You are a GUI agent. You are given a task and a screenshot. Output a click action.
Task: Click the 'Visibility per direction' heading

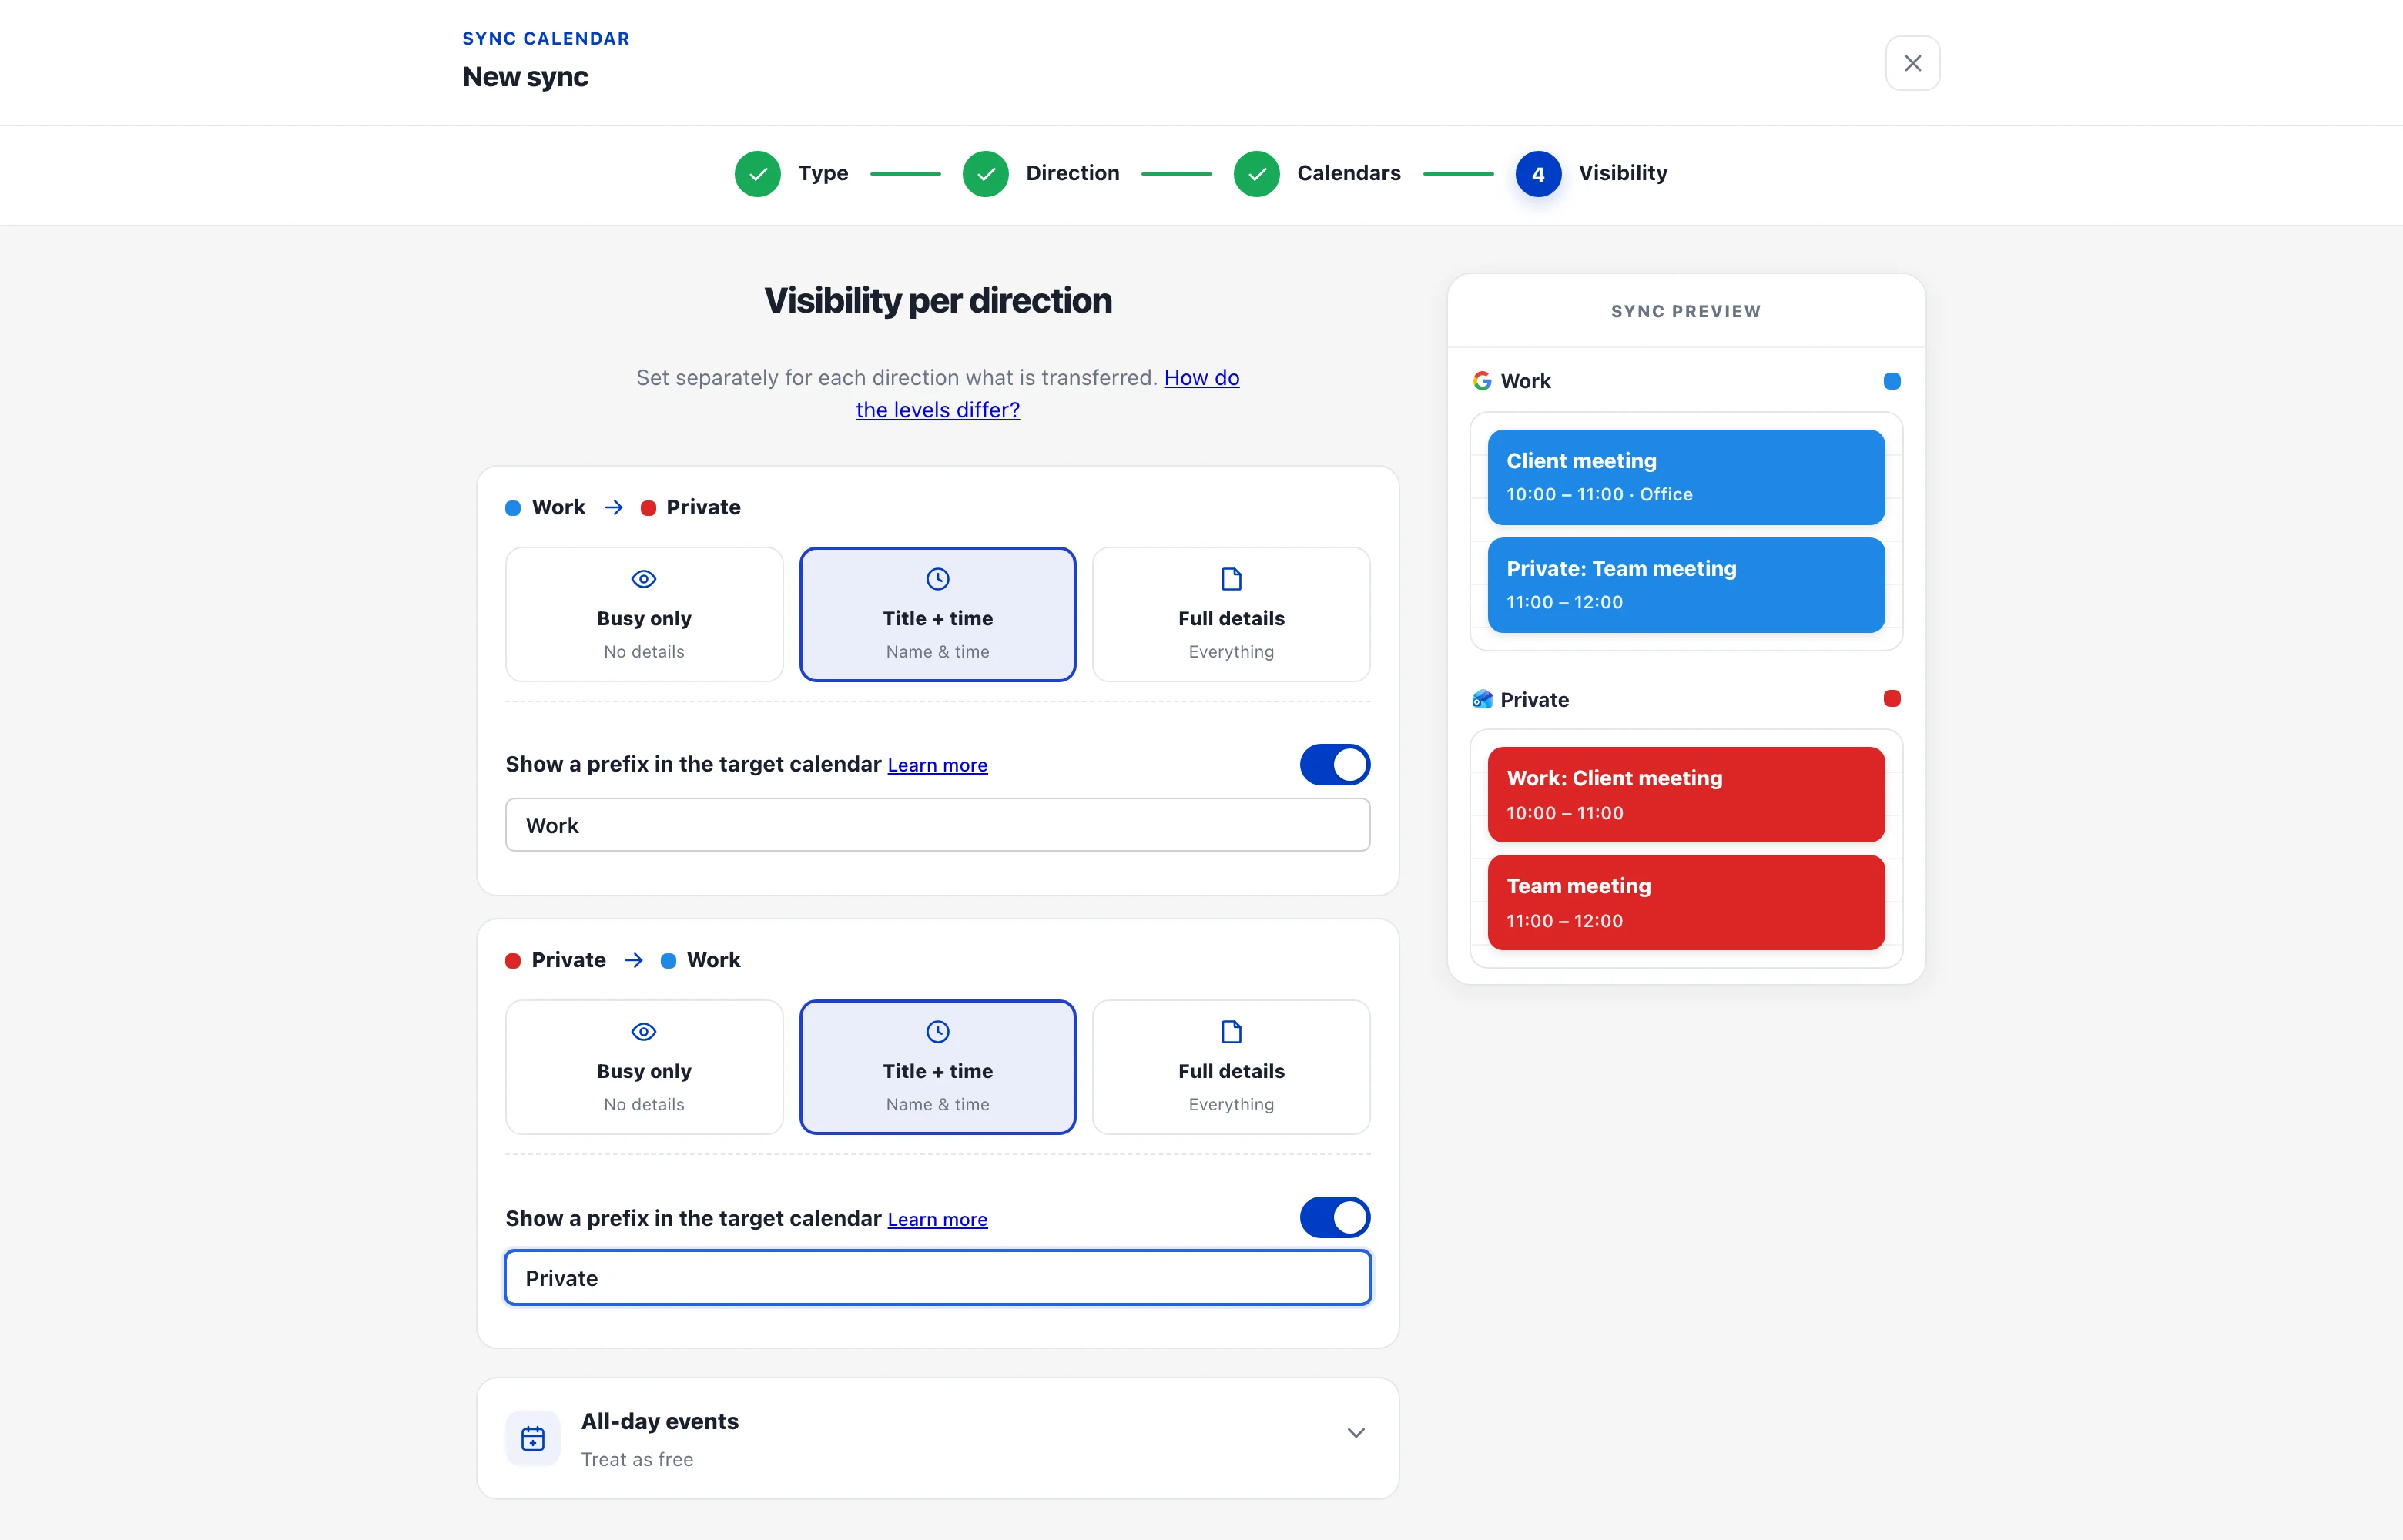coord(937,301)
